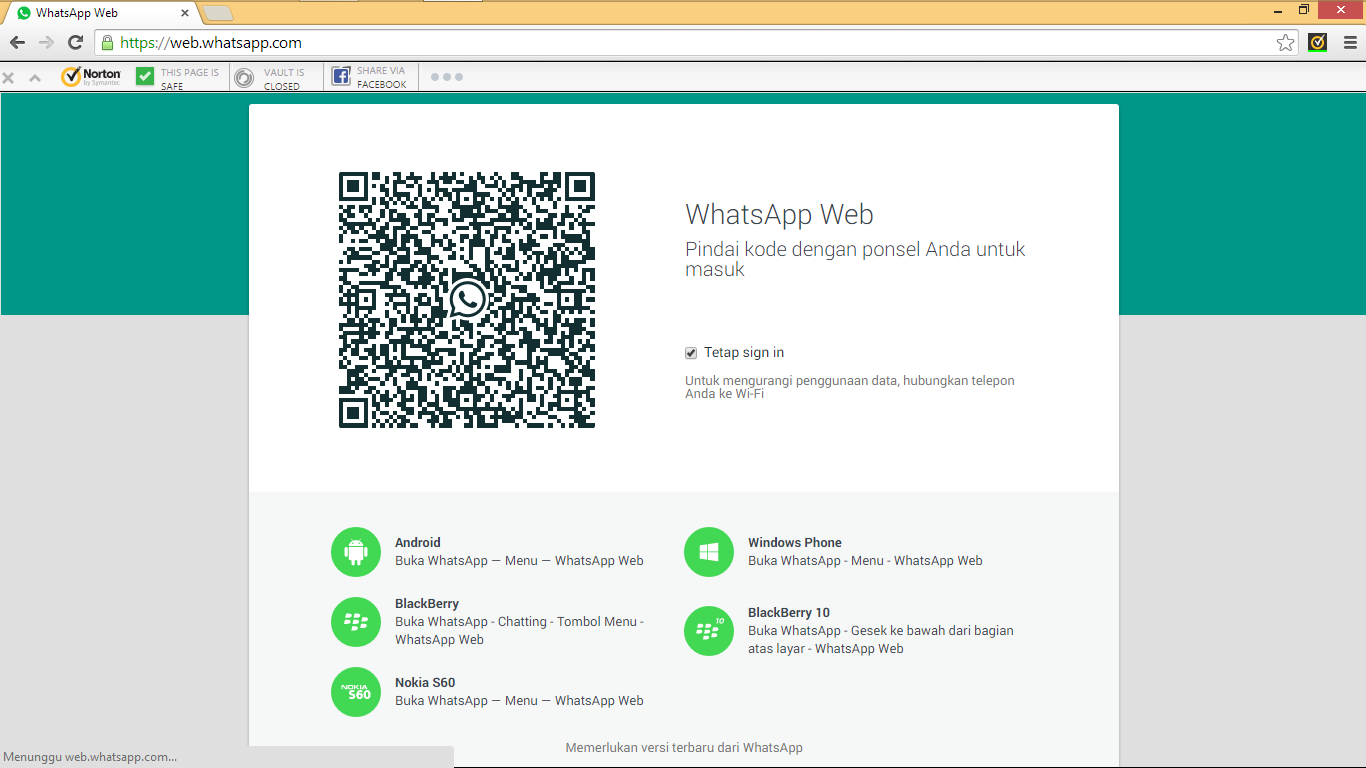
Task: Click the green BlackBerry 10 icon
Action: 709,631
